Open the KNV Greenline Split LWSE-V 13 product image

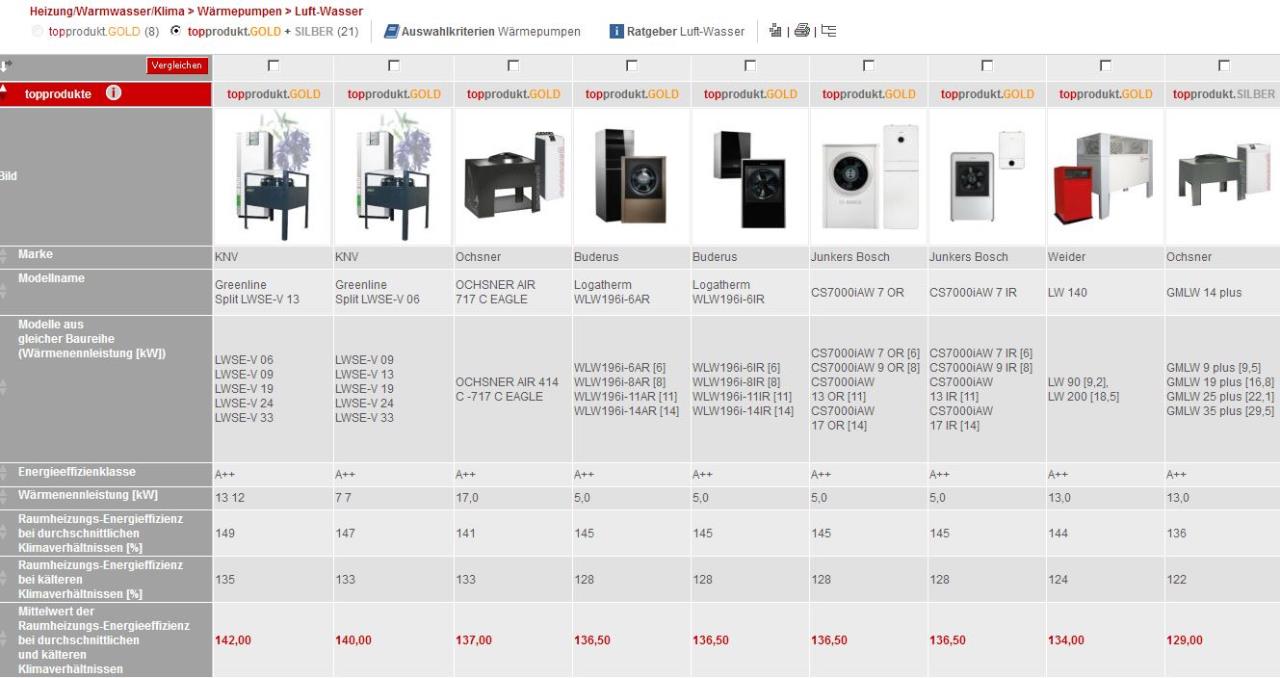(x=272, y=176)
